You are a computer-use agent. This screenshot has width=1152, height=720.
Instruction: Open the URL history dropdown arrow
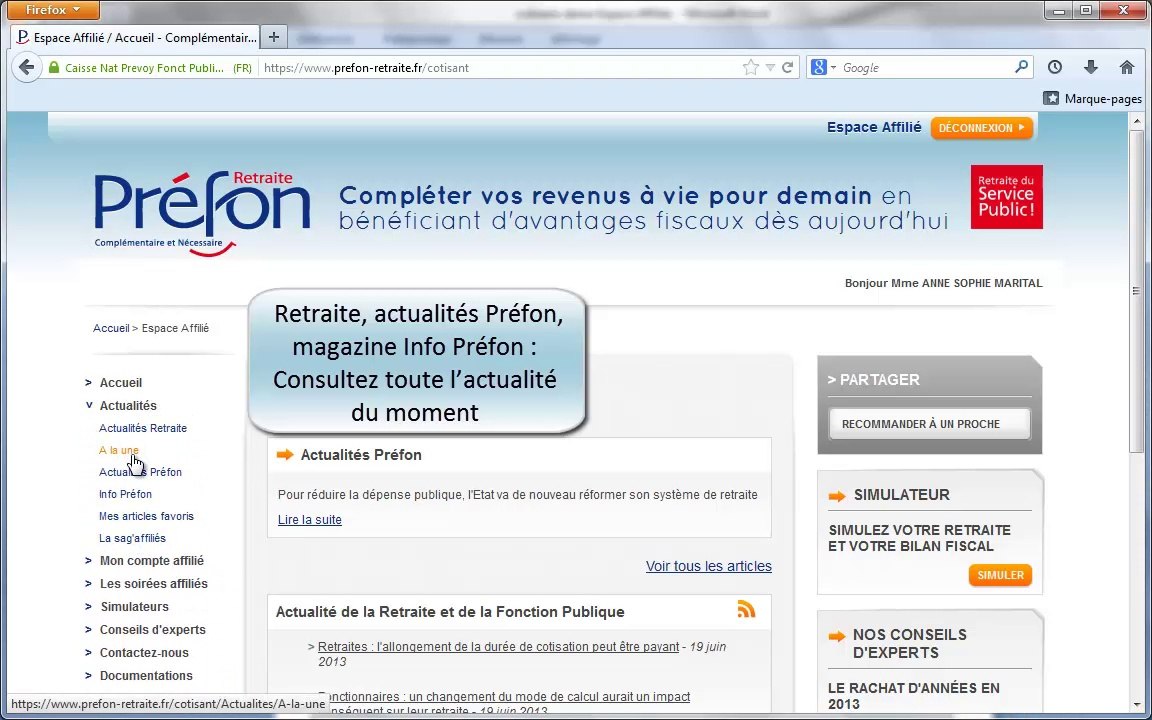(769, 68)
